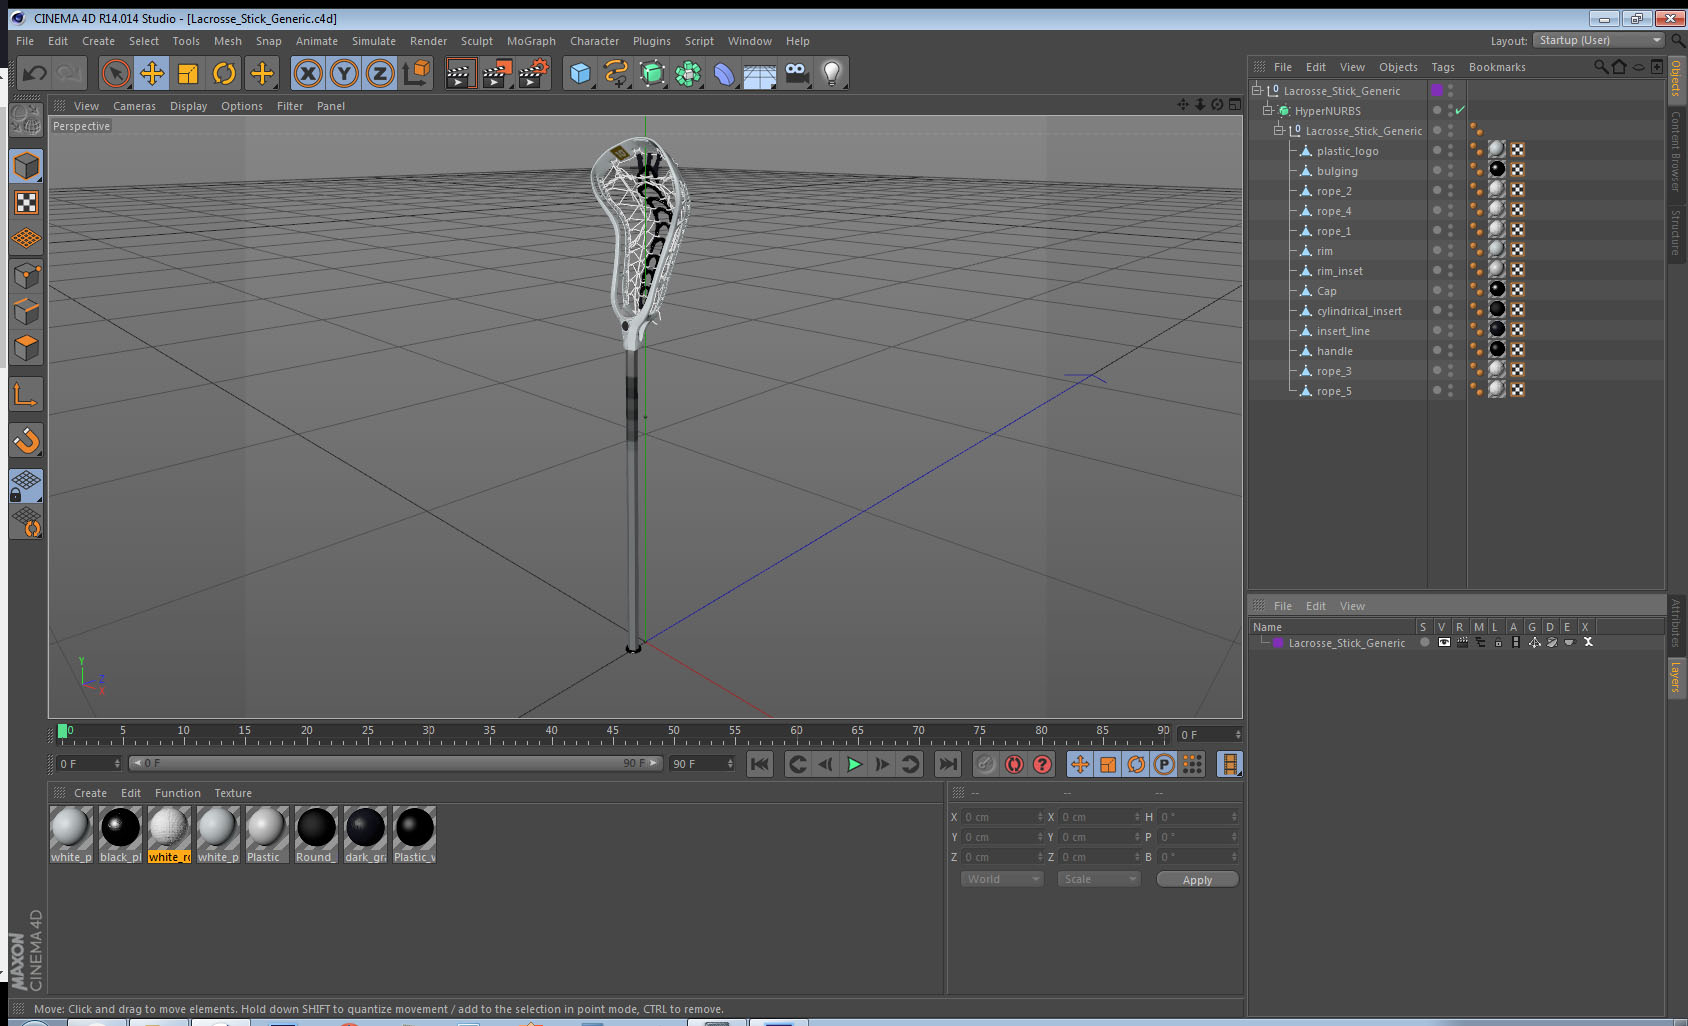Collapse nested Lacrosse_Stick_Generic group

(x=1278, y=130)
